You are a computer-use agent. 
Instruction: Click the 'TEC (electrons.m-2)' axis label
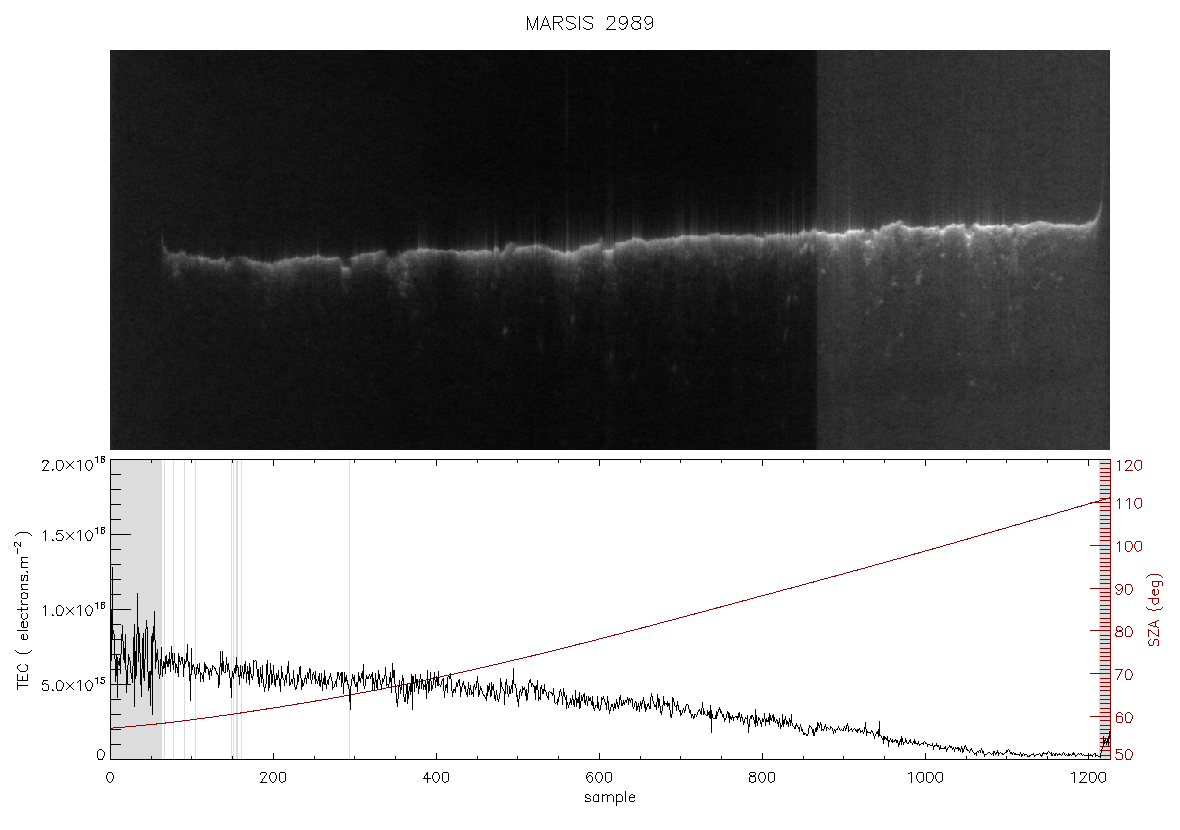click(23, 610)
